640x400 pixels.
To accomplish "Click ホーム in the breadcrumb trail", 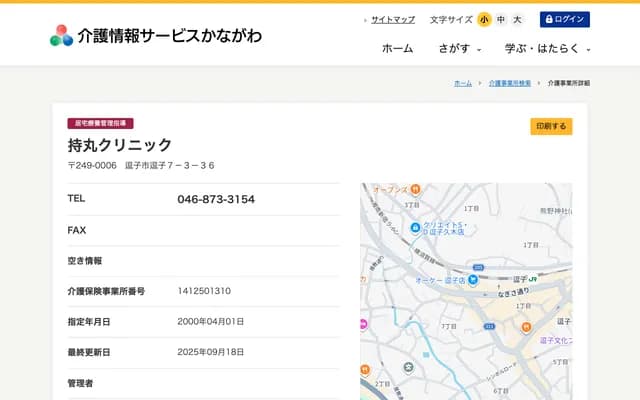I will [463, 83].
